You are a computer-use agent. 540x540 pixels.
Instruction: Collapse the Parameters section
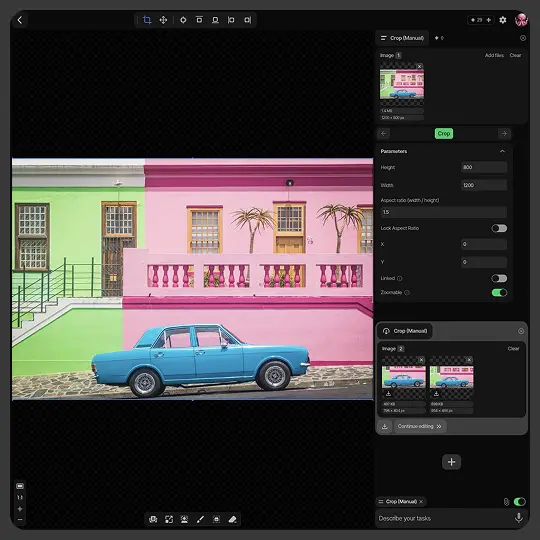click(502, 151)
